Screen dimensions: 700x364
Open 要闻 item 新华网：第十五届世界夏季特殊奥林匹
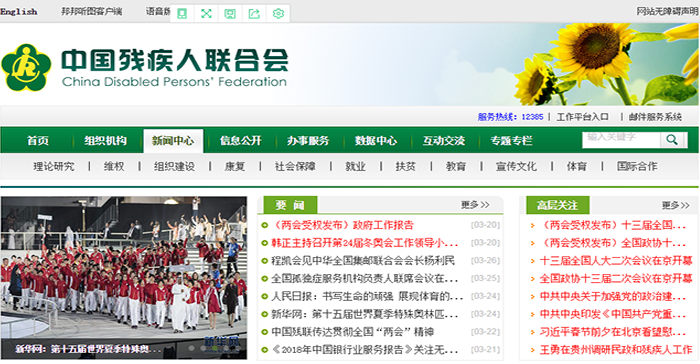[365, 314]
